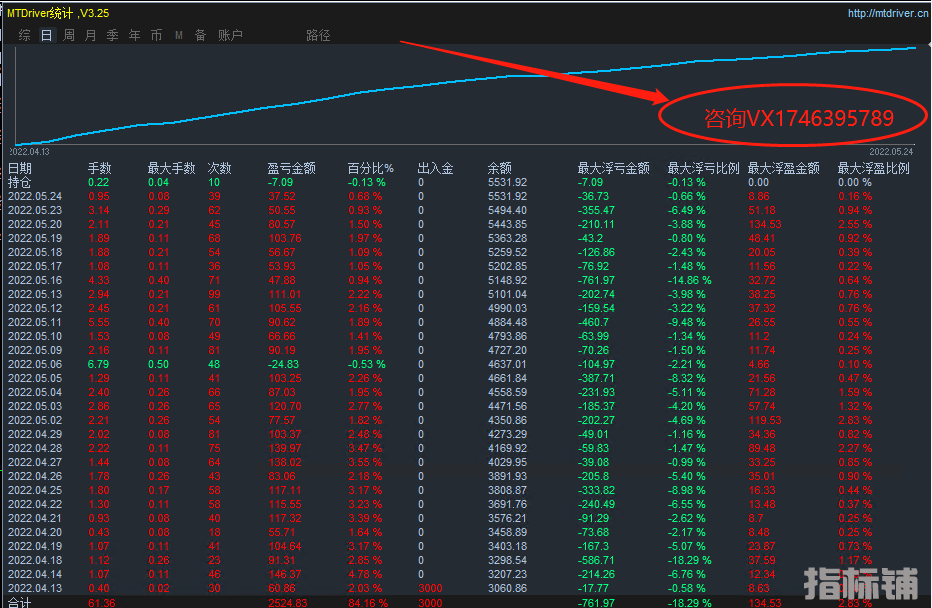This screenshot has width=932, height=608.
Task: Click the 日期 column header
Action: pos(20,169)
